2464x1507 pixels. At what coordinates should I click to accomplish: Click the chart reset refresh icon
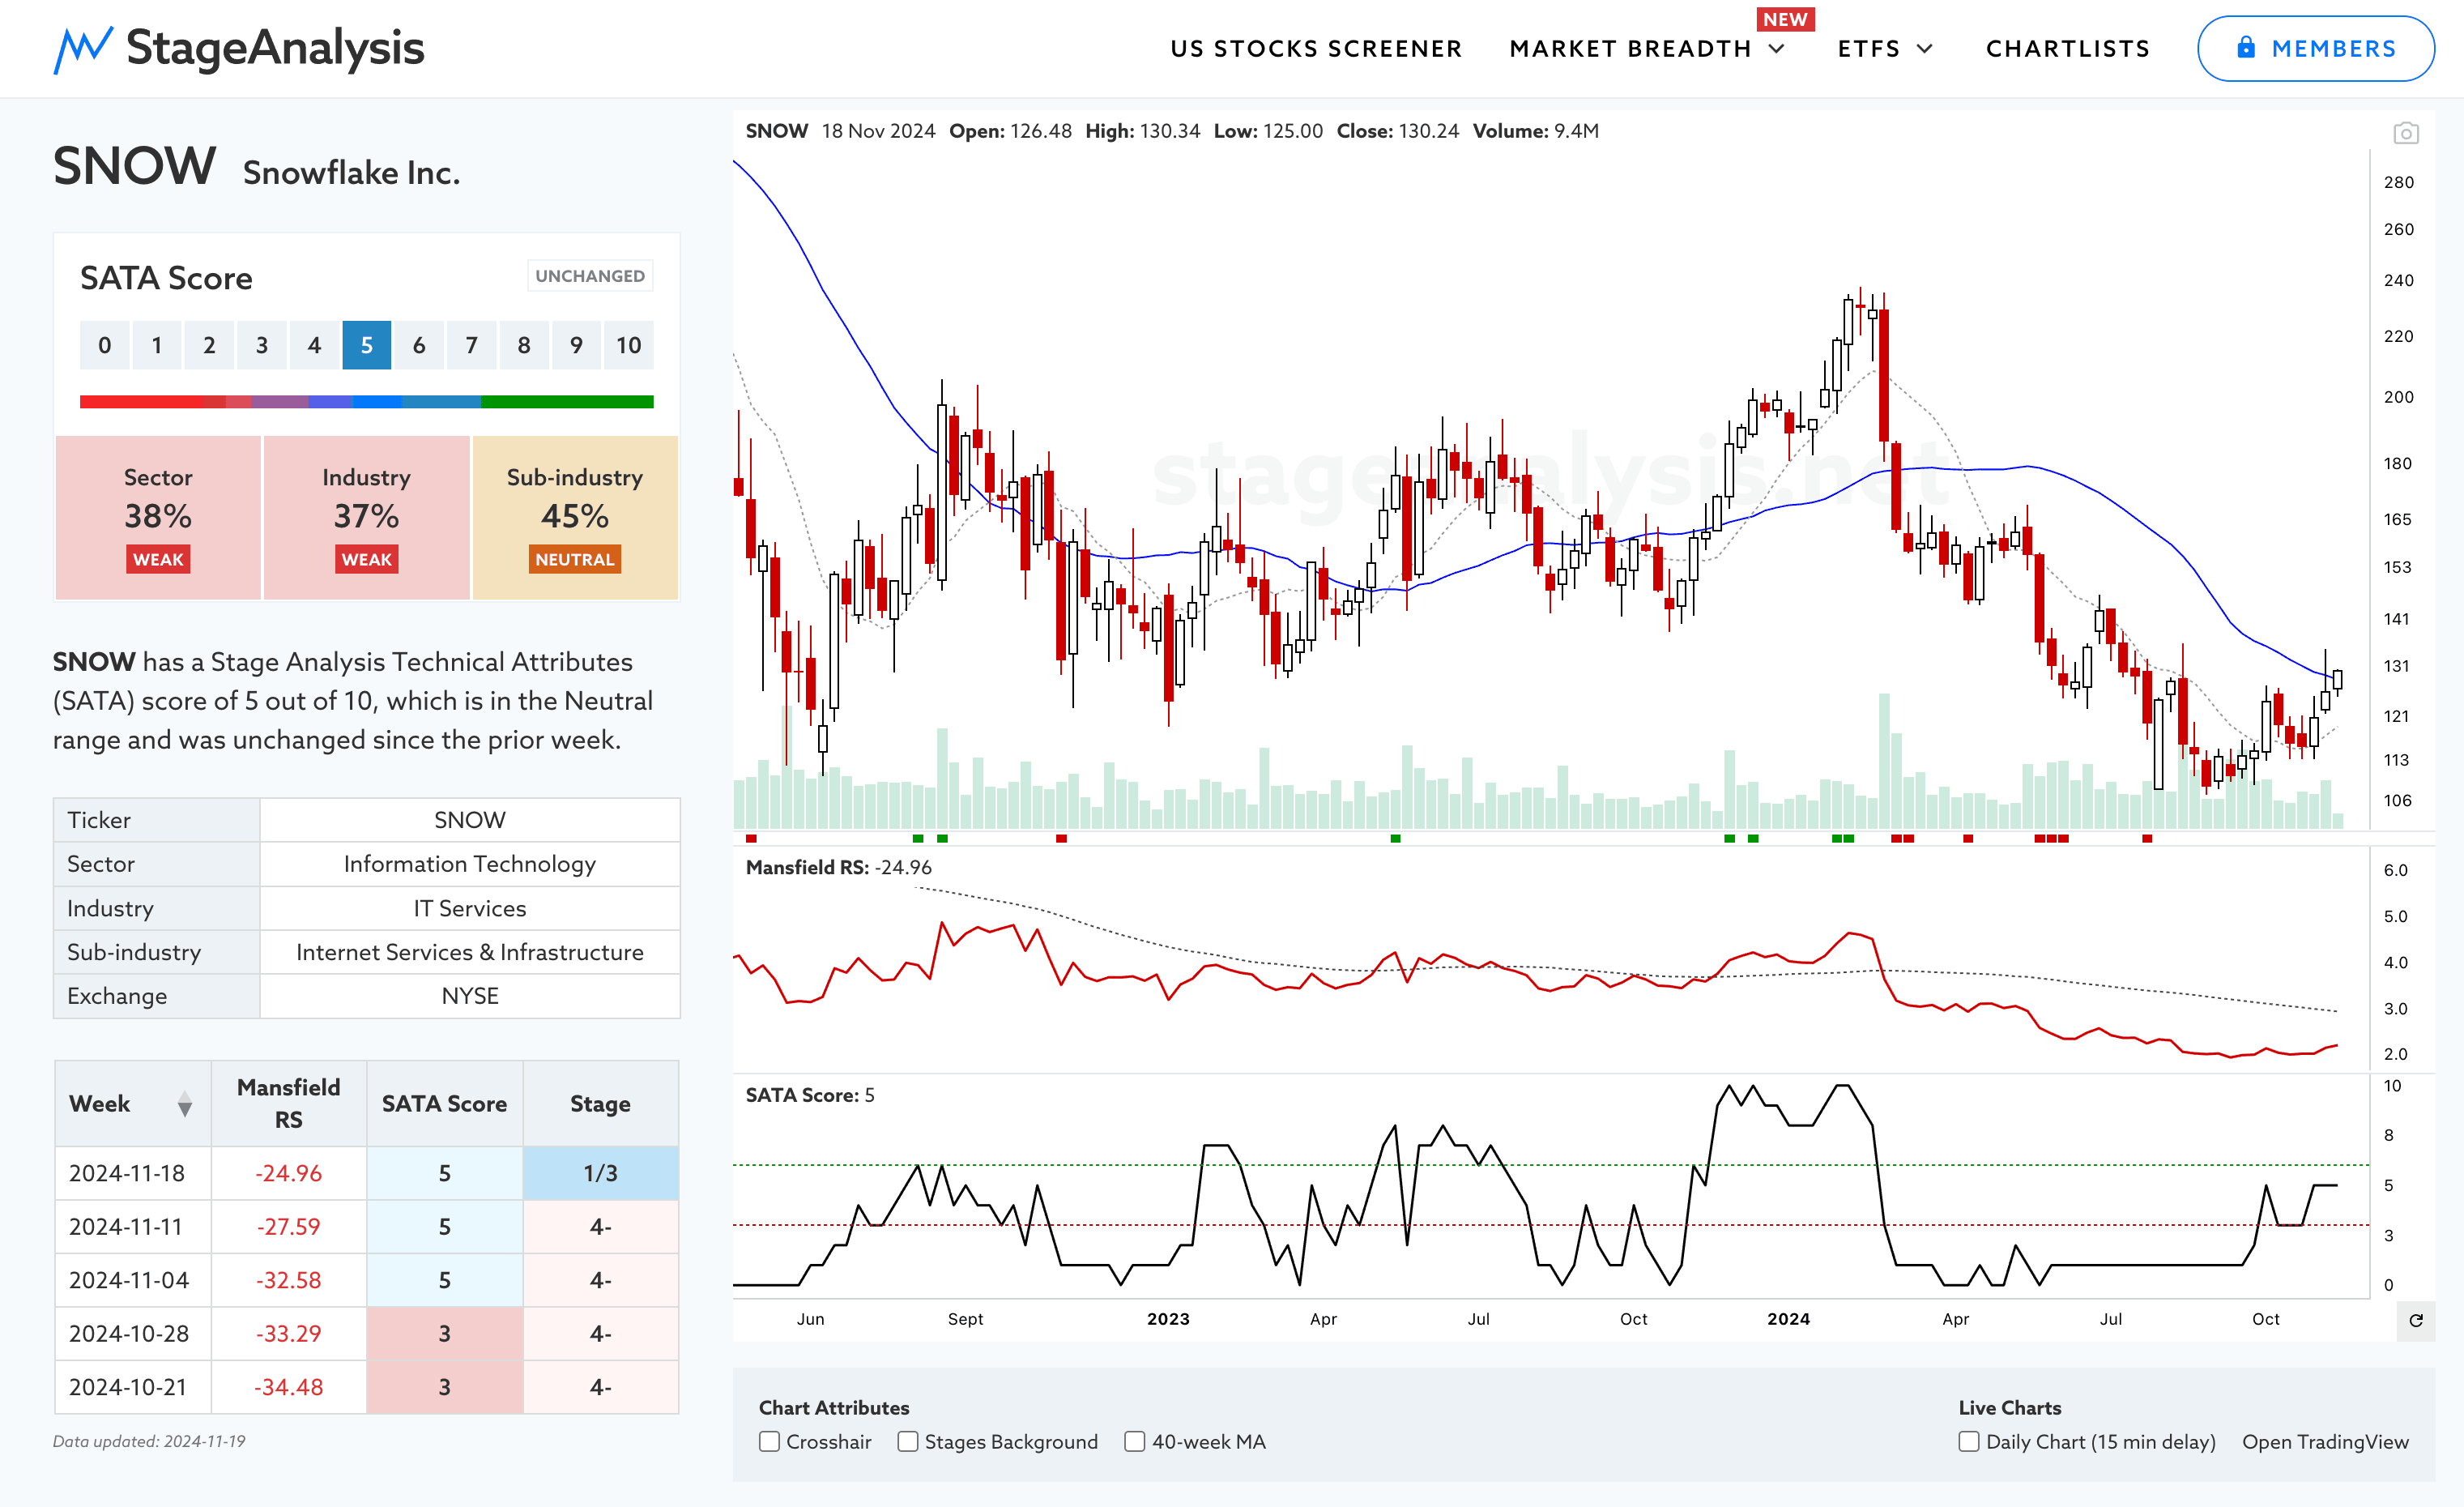tap(2415, 1320)
